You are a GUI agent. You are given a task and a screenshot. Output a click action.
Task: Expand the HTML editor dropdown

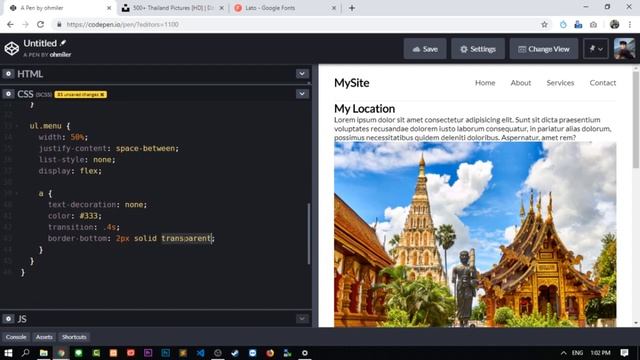click(302, 73)
